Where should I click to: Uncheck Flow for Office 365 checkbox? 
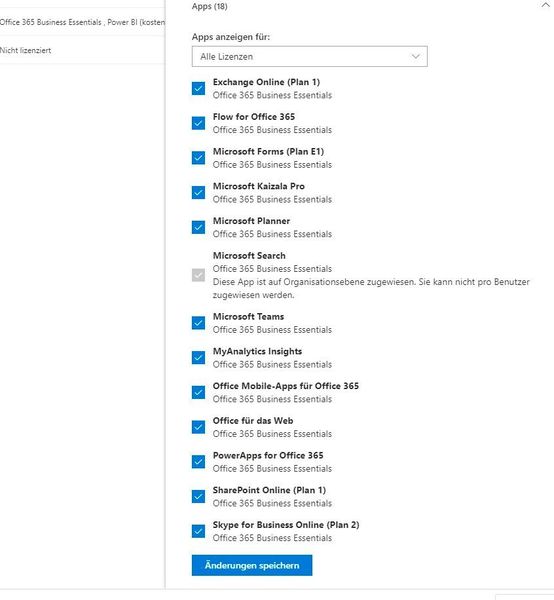click(x=198, y=123)
